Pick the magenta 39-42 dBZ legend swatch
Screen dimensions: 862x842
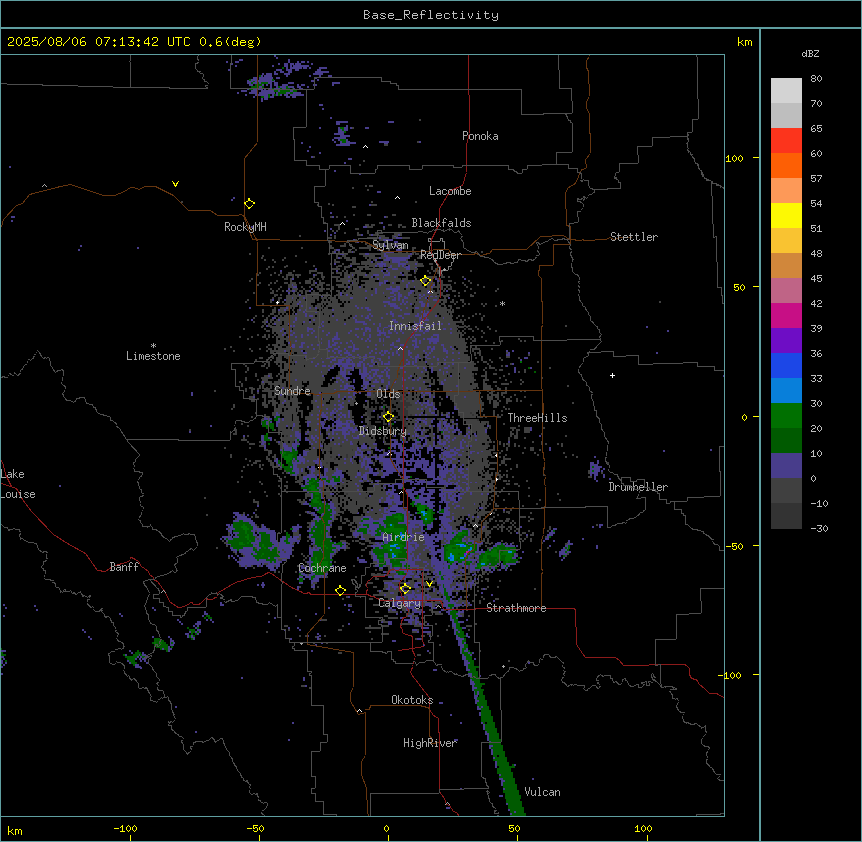tap(786, 315)
